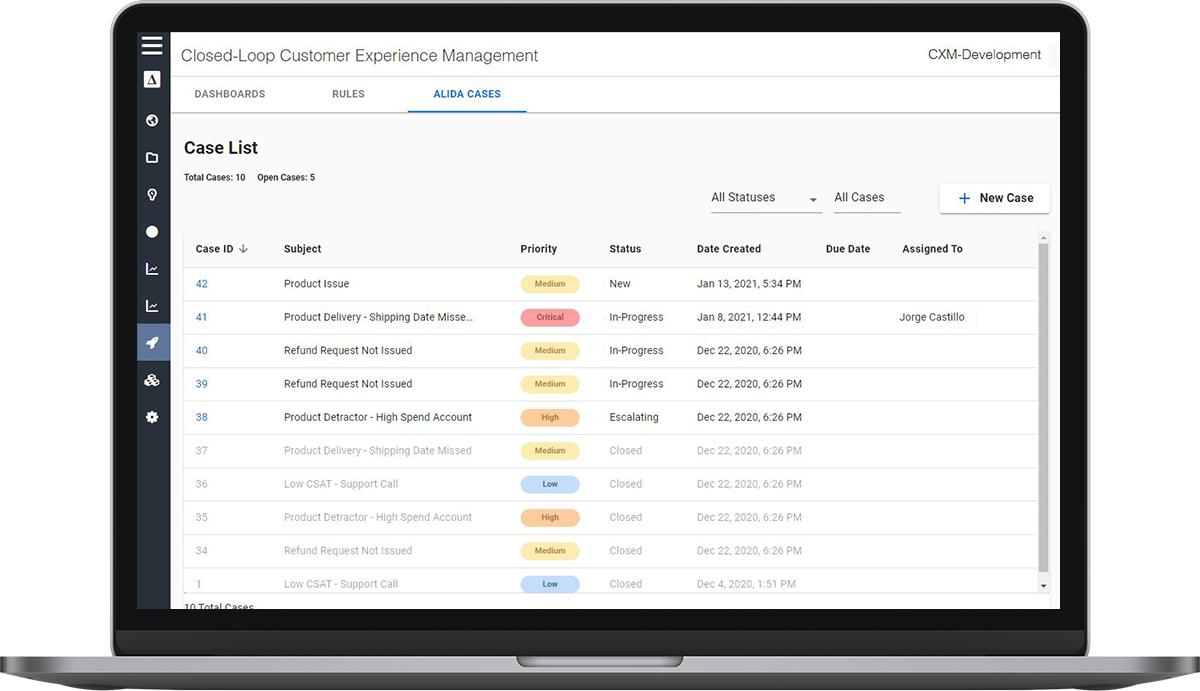
Task: Click the Status column header
Action: [625, 249]
